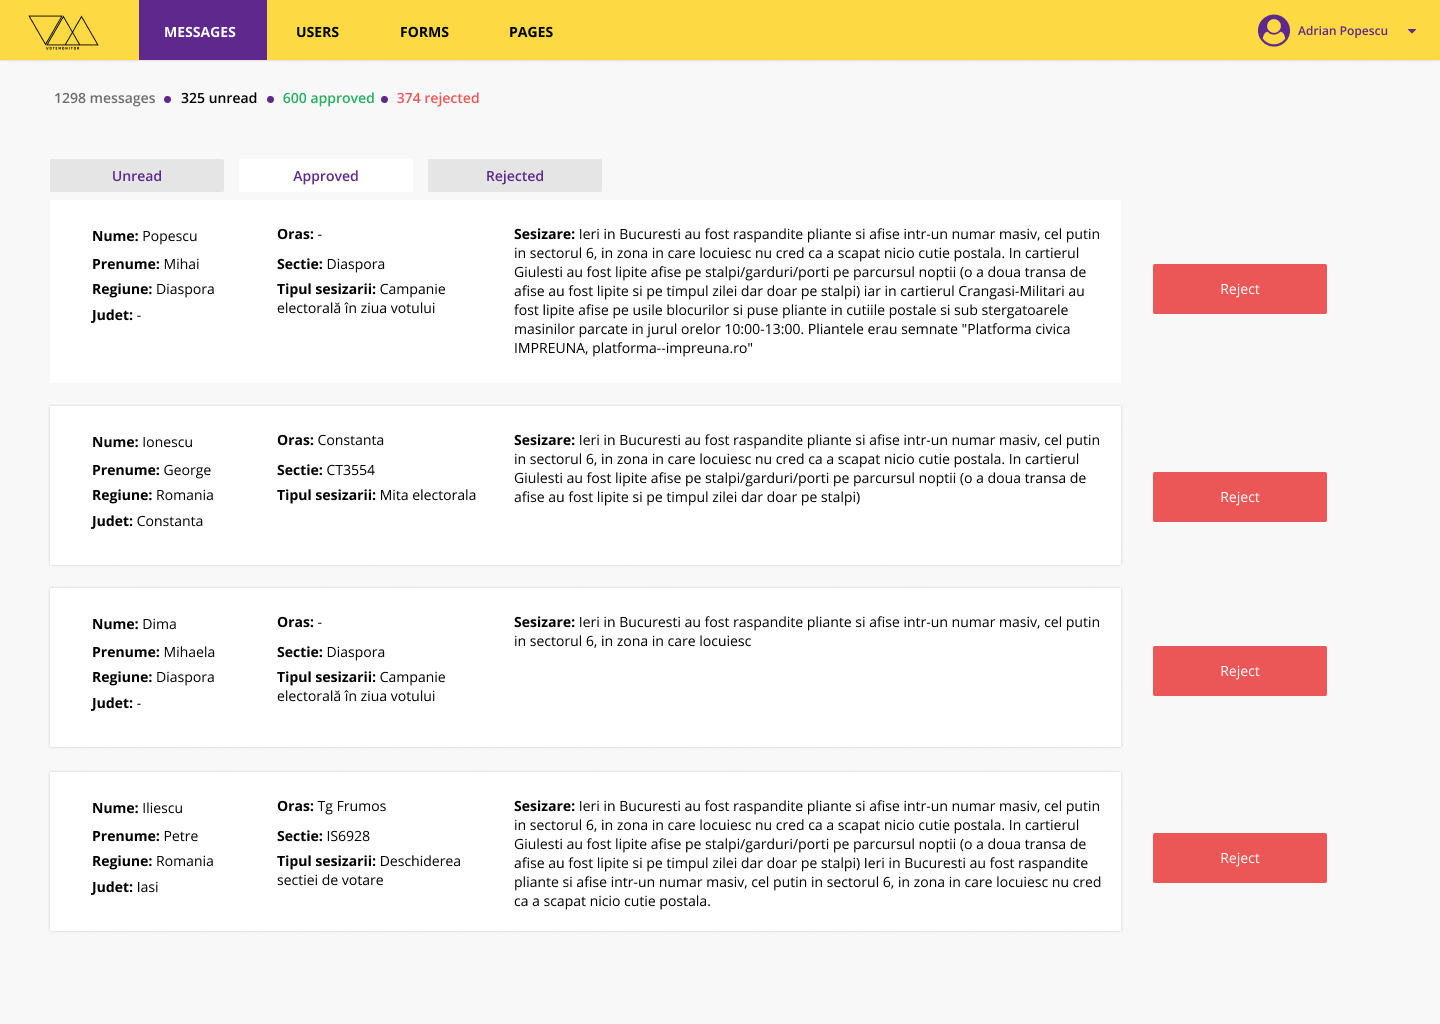
Task: Navigate to PAGES
Action: pyautogui.click(x=531, y=32)
